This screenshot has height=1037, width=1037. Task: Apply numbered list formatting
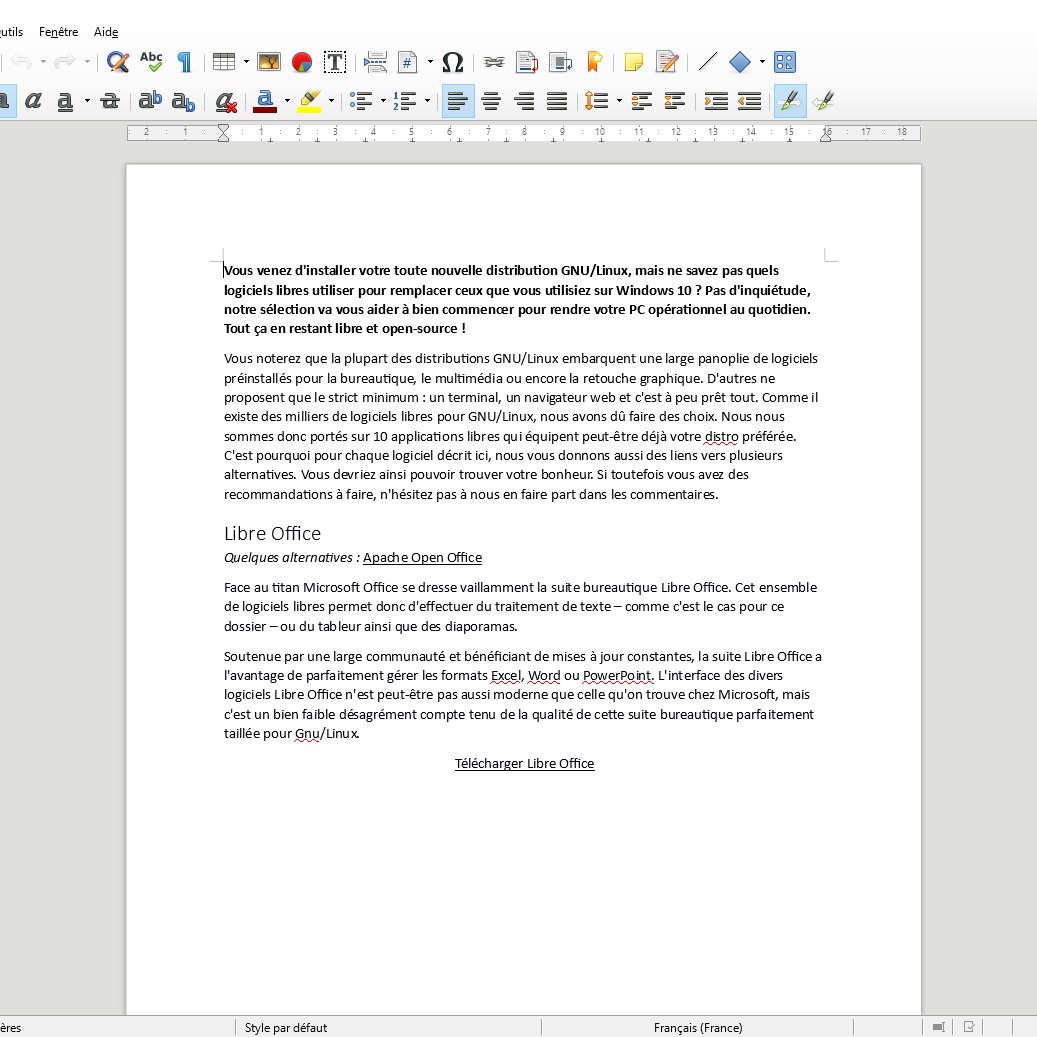(x=405, y=101)
